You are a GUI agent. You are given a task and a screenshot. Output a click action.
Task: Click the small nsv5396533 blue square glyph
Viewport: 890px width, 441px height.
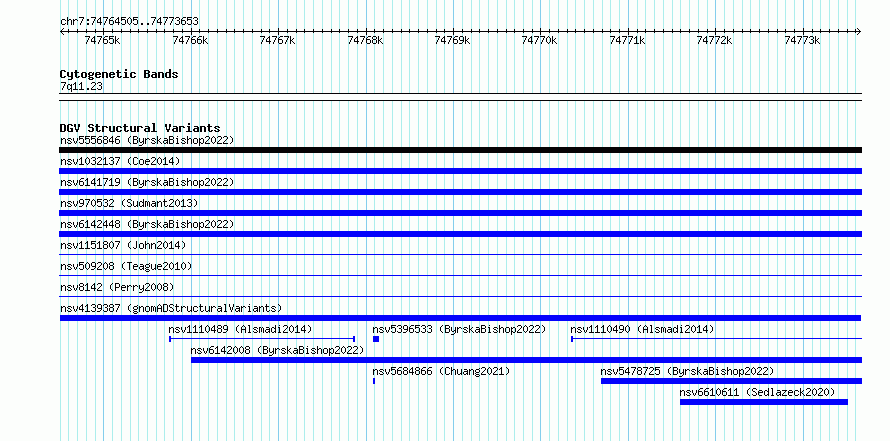tap(376, 339)
